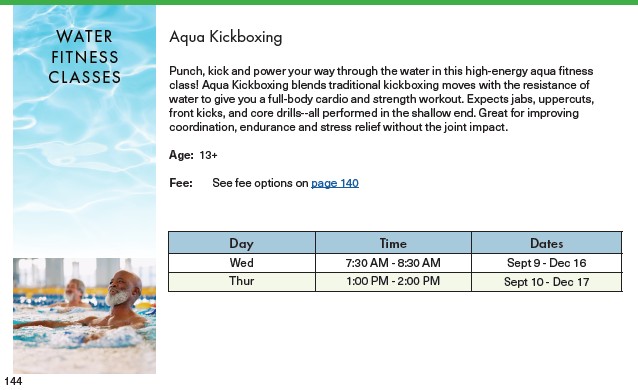
Task: Click the Sept 9 - Dec 16 dates cell
Action: click(546, 263)
